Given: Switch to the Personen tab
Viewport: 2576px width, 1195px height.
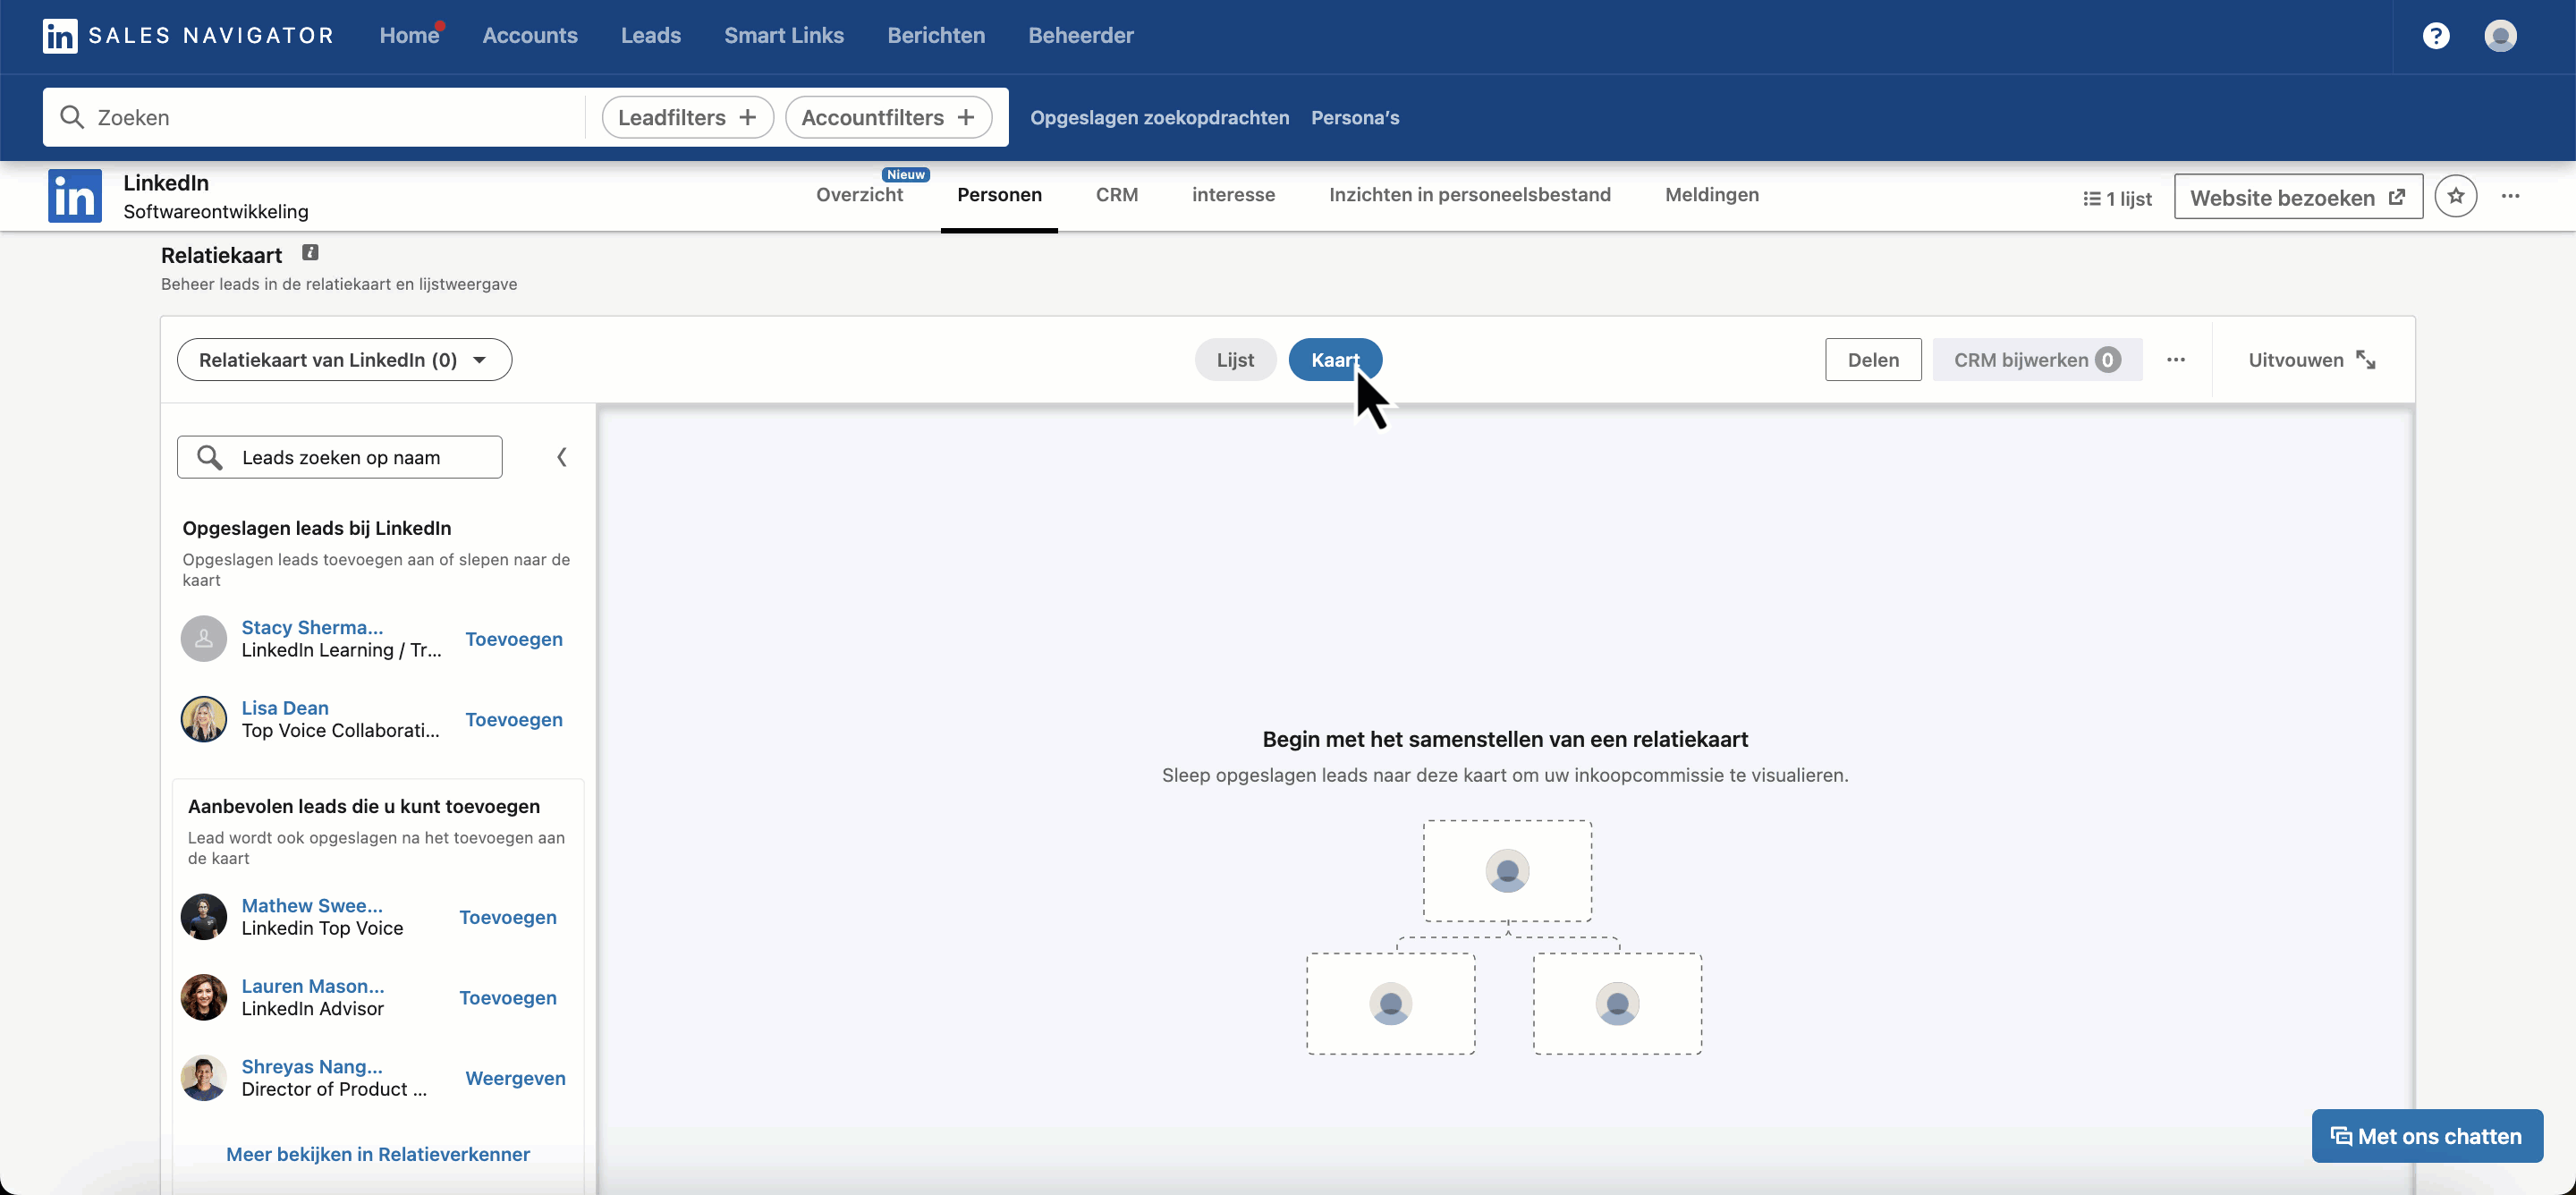Looking at the screenshot, I should (x=999, y=195).
